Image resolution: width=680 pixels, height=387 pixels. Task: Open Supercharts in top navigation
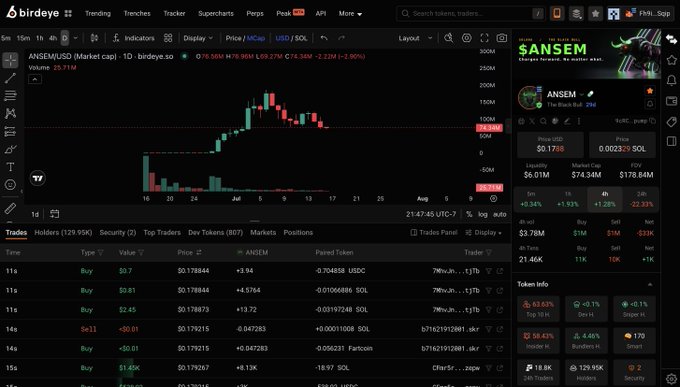tap(216, 13)
